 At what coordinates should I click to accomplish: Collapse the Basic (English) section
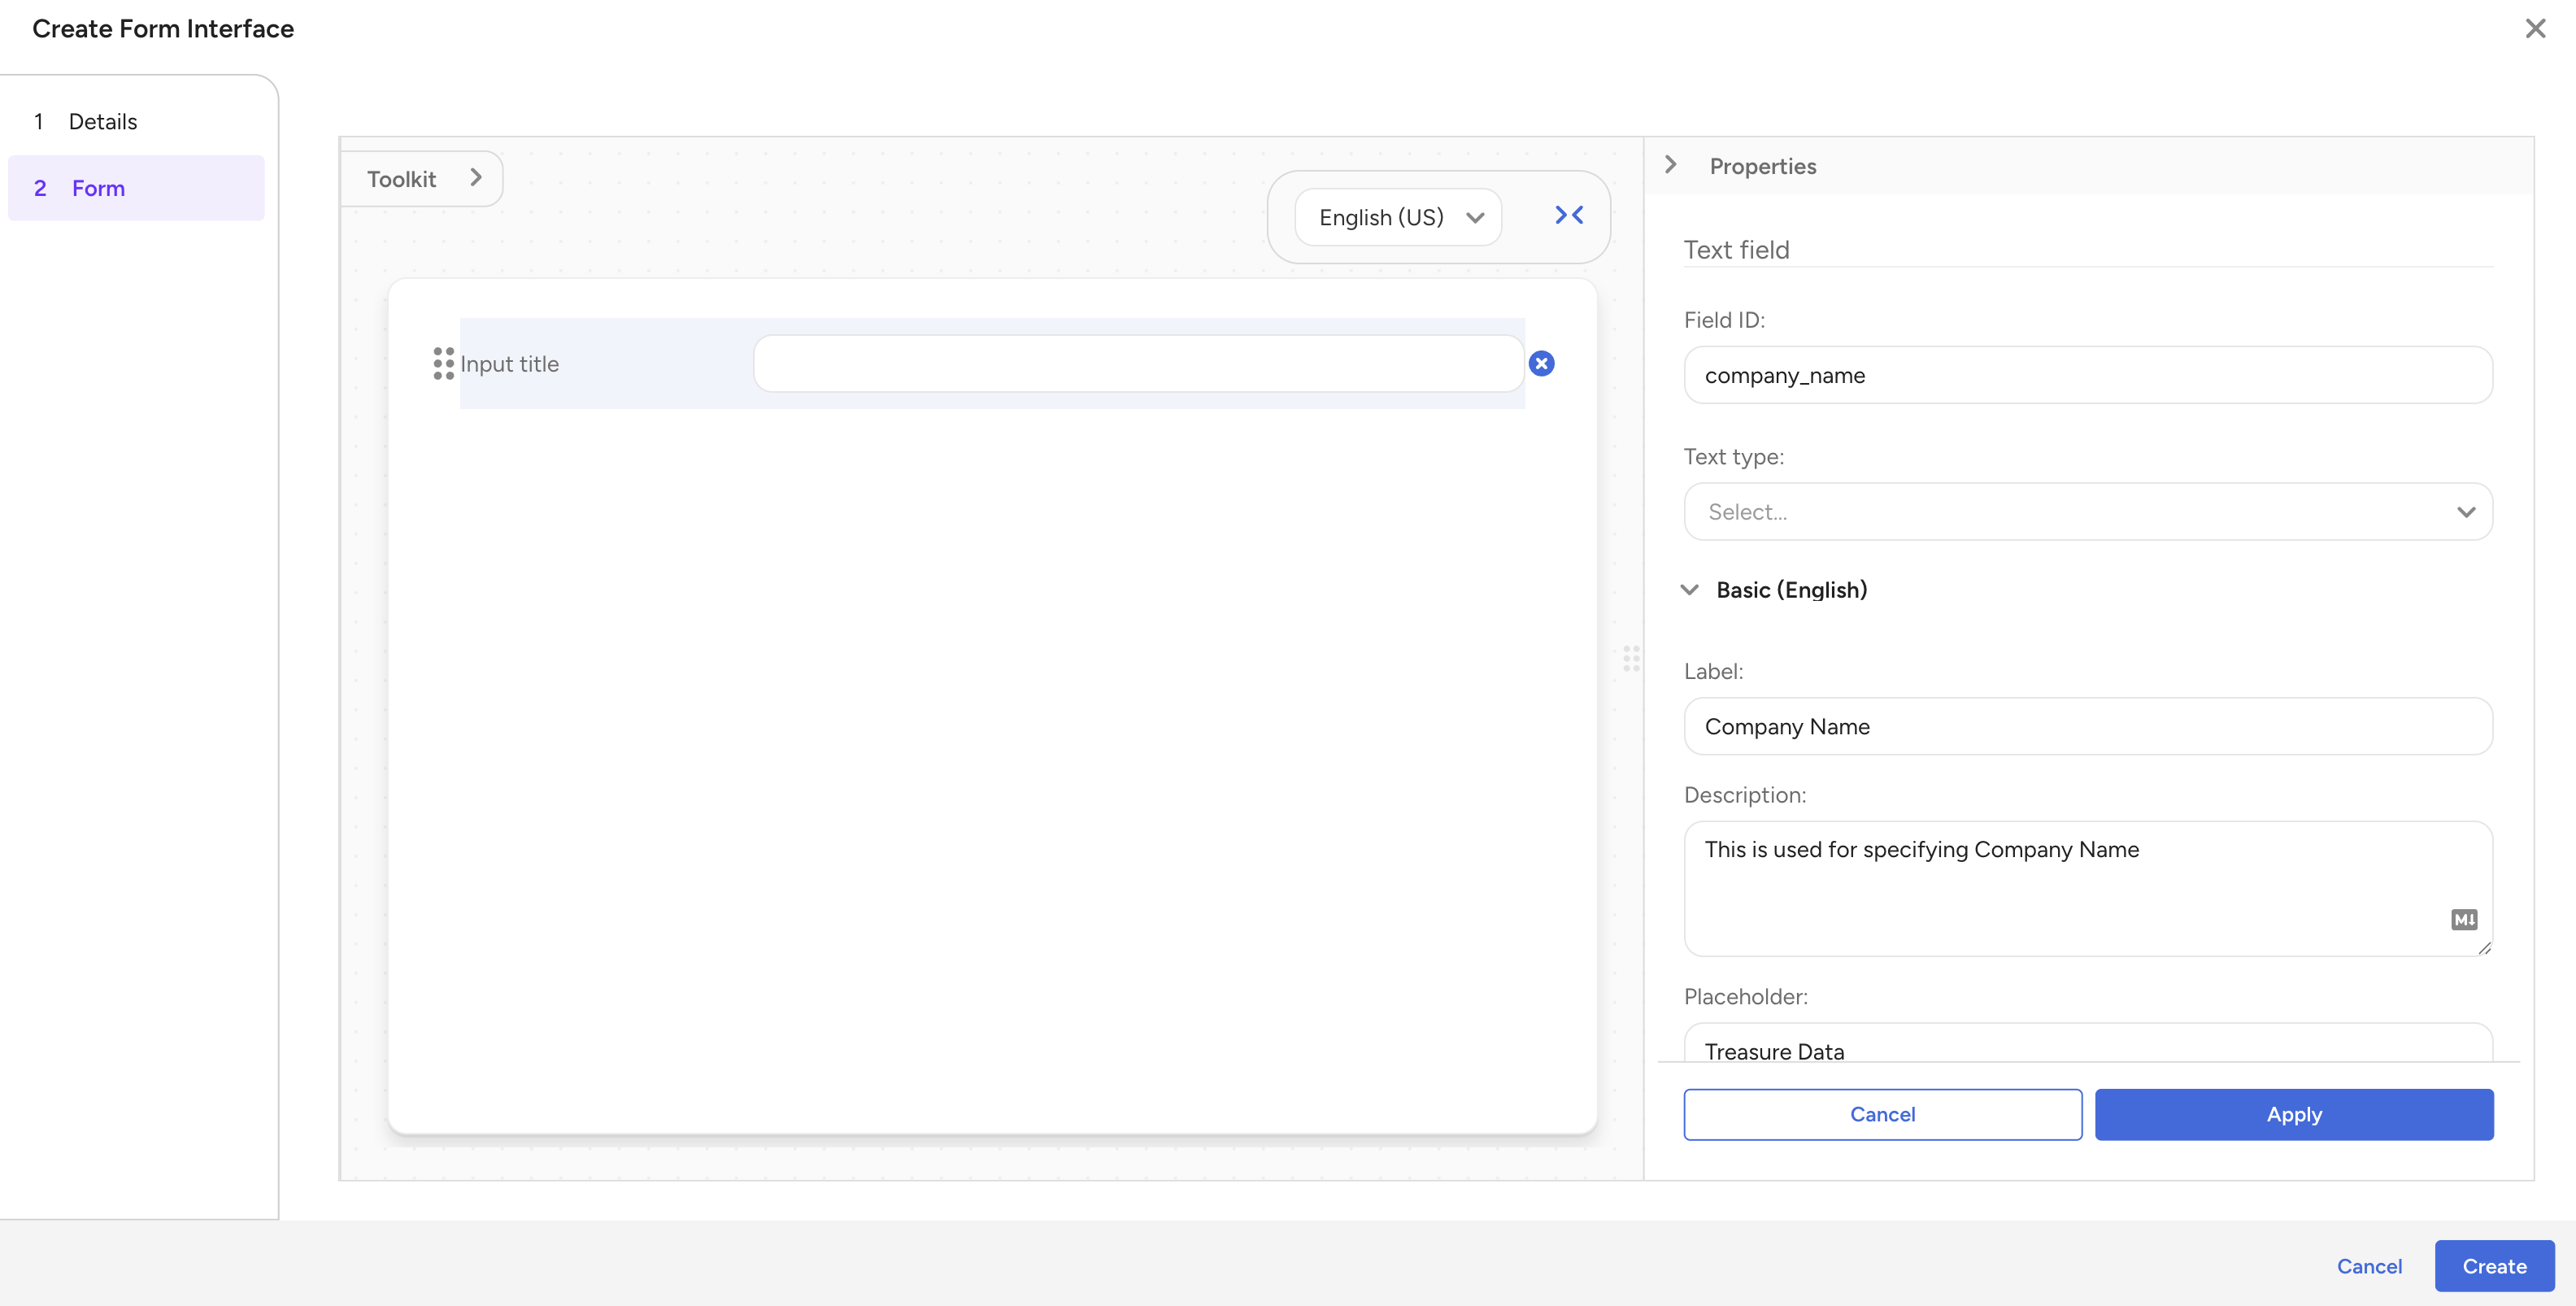click(x=1690, y=590)
